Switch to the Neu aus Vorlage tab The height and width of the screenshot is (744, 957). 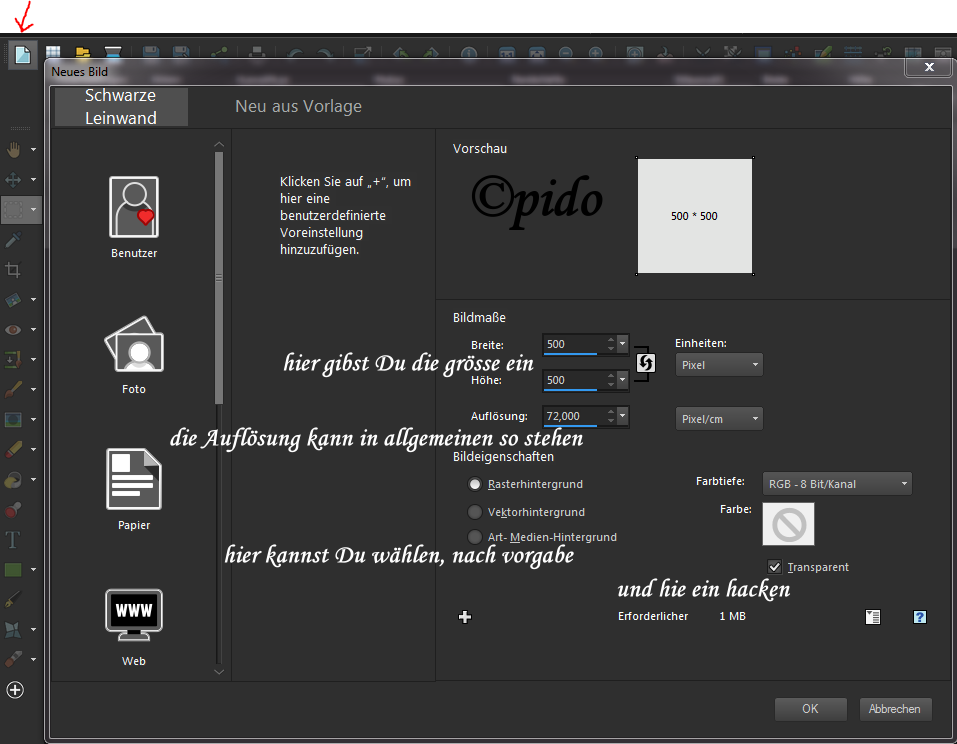point(298,106)
